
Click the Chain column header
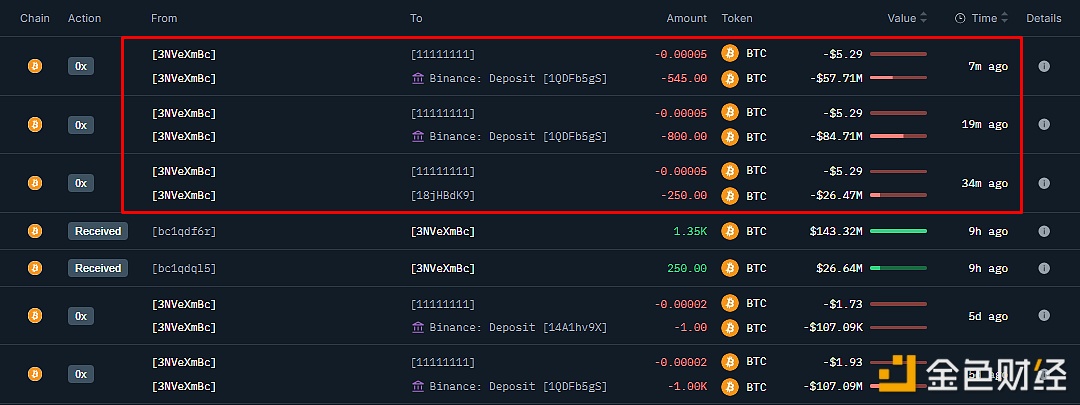tap(34, 18)
